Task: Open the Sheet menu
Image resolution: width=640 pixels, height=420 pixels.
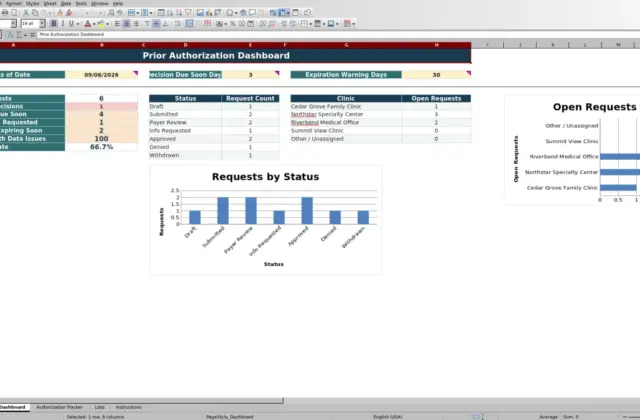Action: pyautogui.click(x=50, y=3)
